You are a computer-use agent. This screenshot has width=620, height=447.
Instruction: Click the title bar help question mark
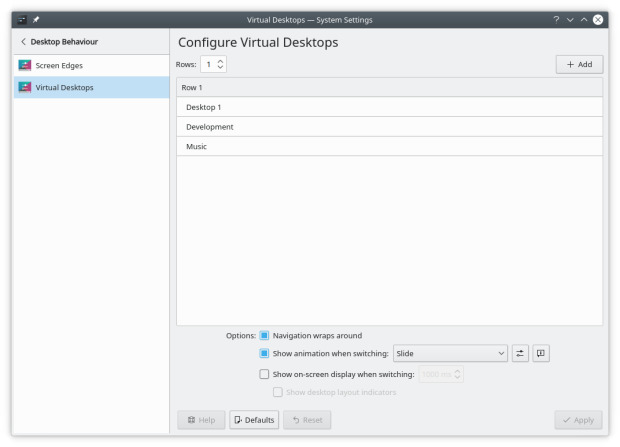(556, 20)
